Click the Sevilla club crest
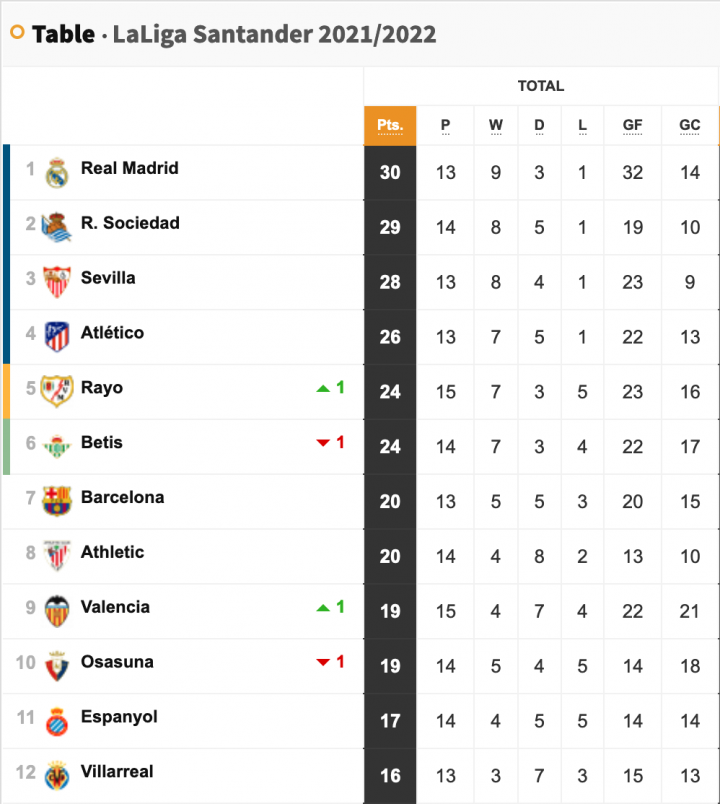Viewport: 720px width, 804px height. pos(56,282)
